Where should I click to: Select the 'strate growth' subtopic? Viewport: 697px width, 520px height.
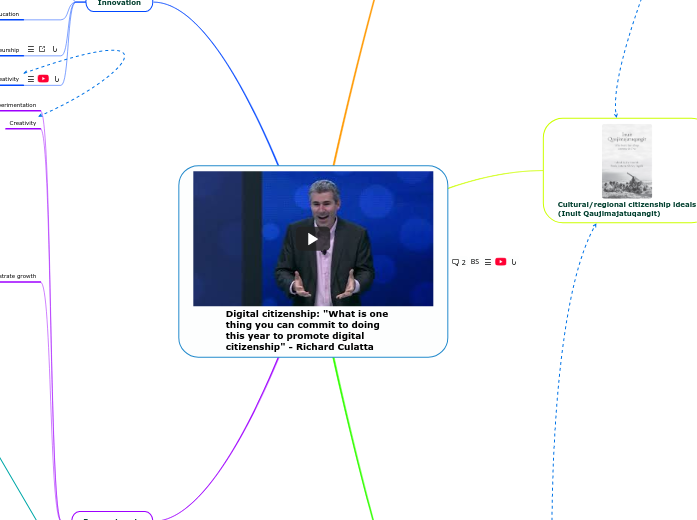[18, 276]
